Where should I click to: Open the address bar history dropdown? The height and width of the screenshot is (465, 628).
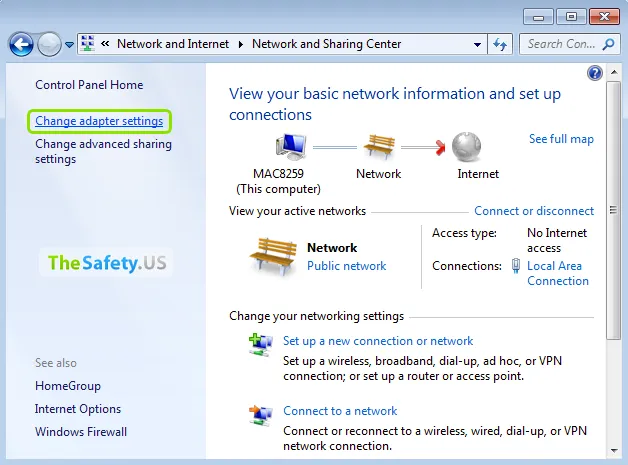coord(477,44)
